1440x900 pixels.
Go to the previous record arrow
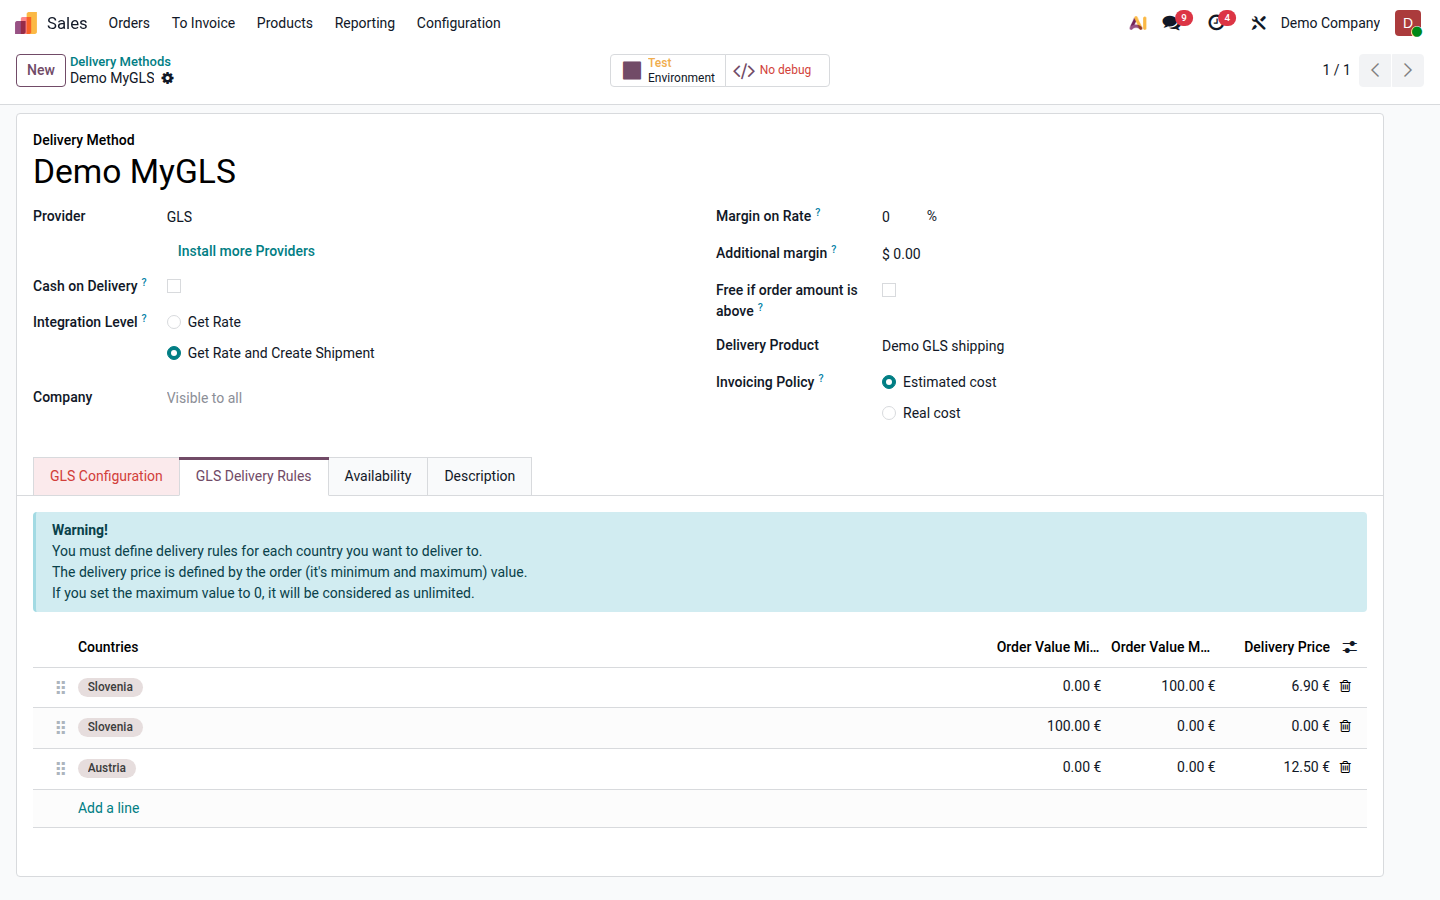click(1375, 70)
